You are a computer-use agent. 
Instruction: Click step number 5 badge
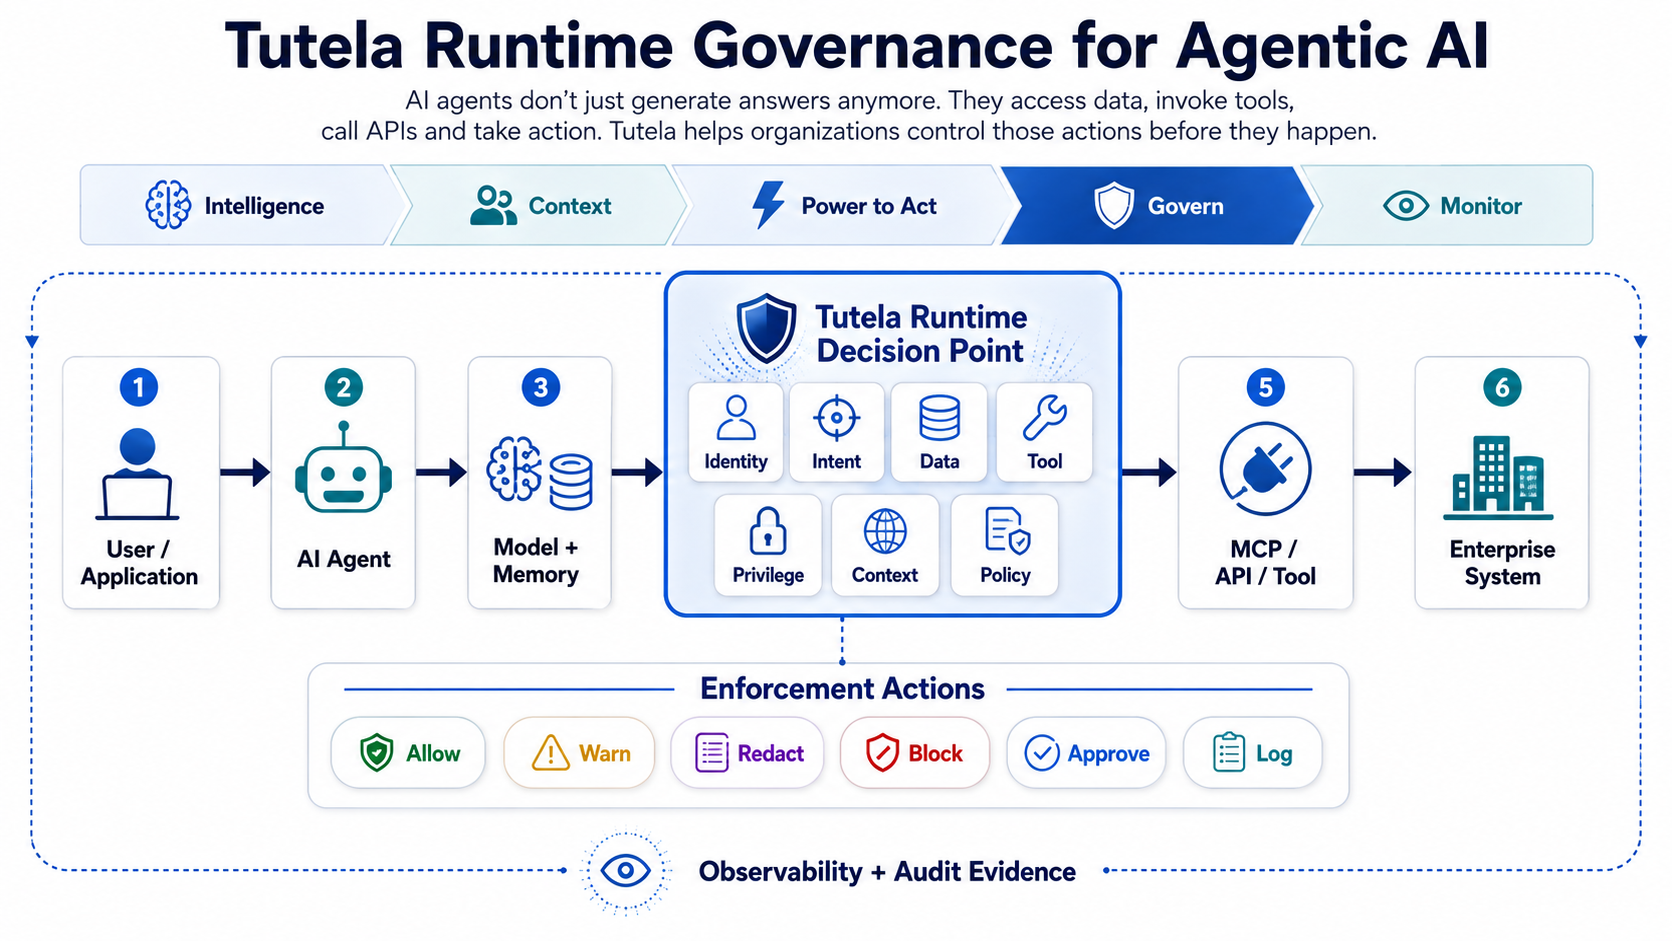(1266, 387)
